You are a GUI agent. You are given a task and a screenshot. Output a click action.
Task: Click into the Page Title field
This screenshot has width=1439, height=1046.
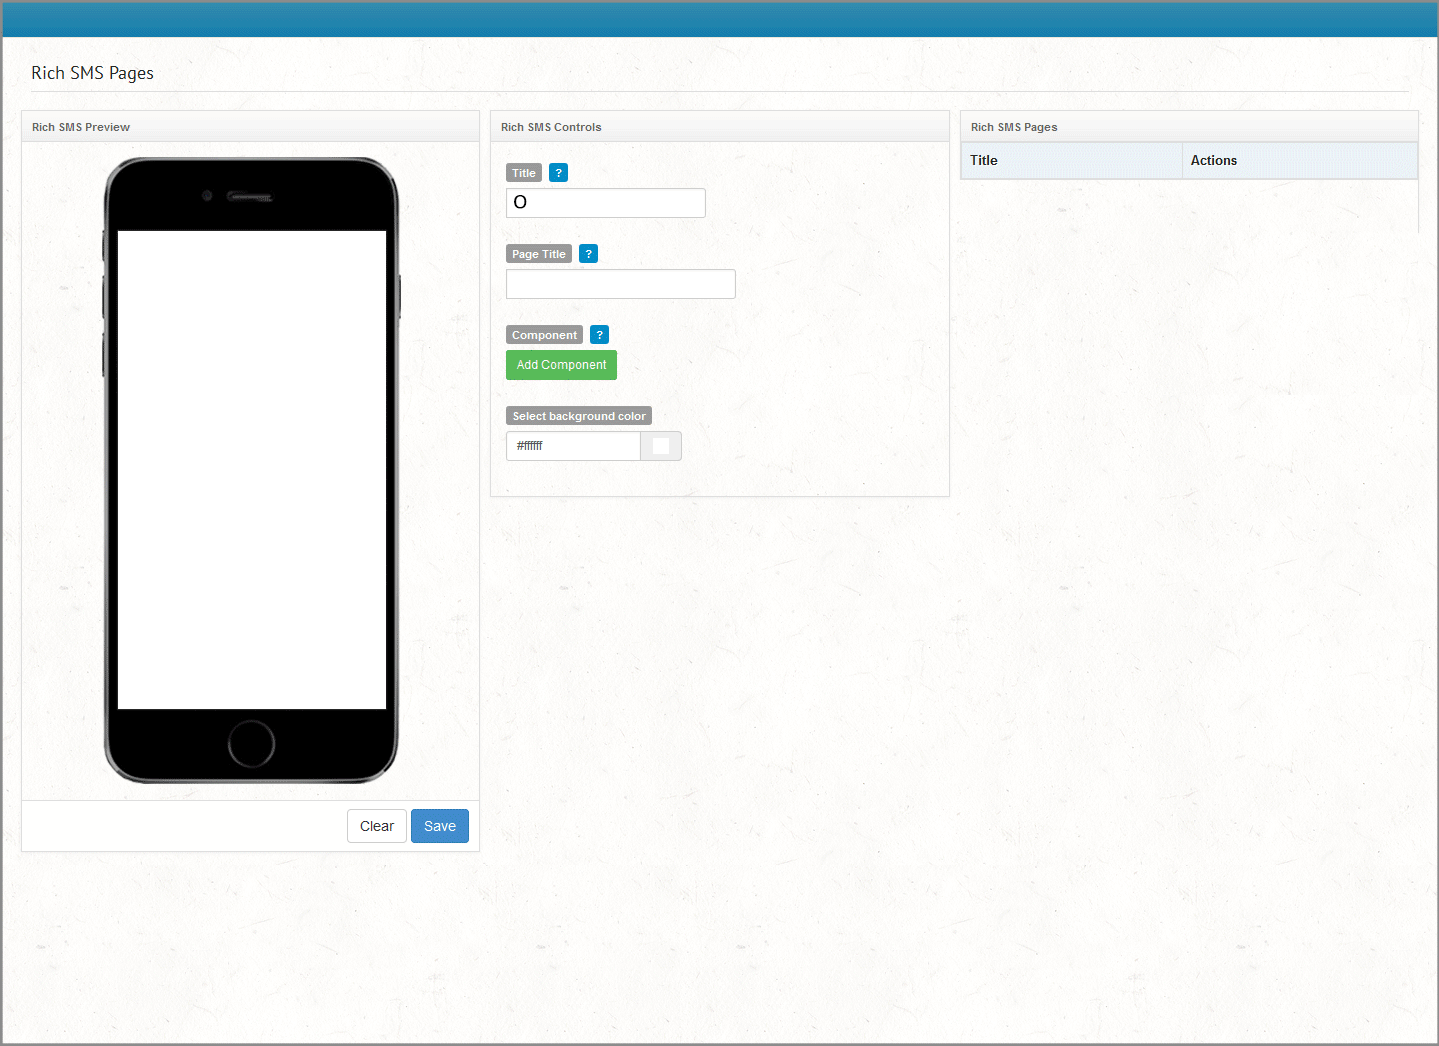pos(620,284)
